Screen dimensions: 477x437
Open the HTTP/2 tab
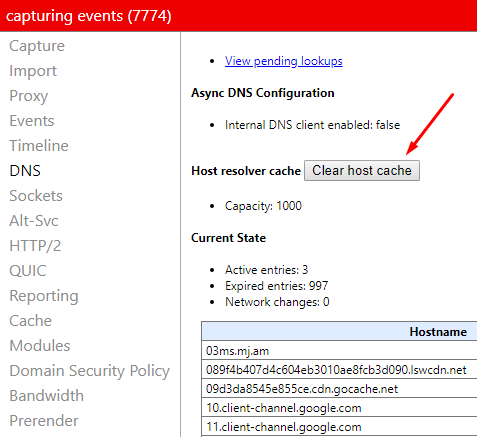pos(35,246)
